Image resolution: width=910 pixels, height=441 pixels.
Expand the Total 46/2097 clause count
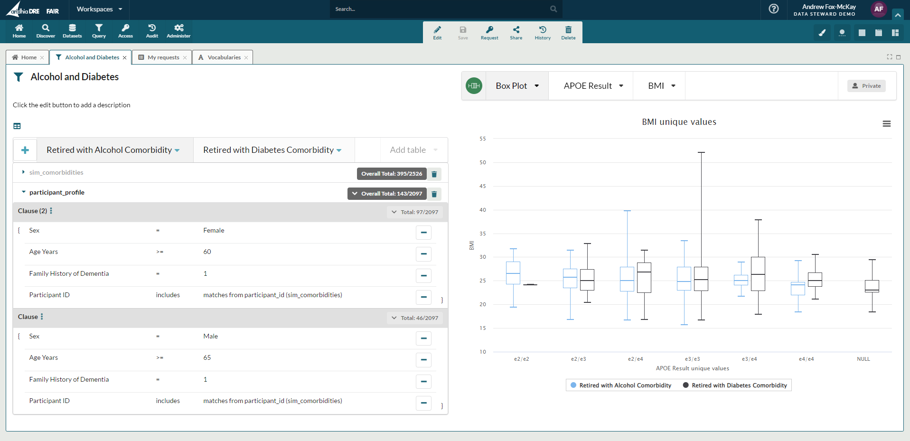click(x=415, y=318)
